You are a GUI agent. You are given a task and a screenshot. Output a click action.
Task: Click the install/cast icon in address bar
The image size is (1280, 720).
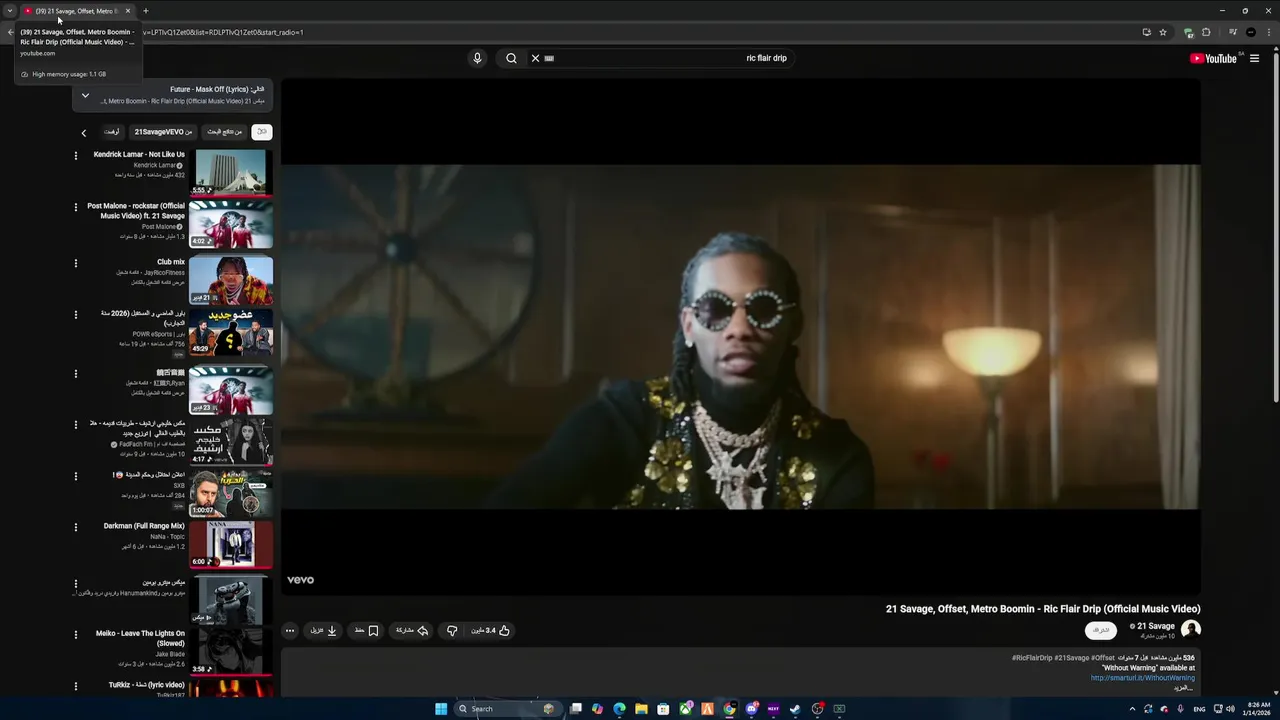click(1146, 32)
